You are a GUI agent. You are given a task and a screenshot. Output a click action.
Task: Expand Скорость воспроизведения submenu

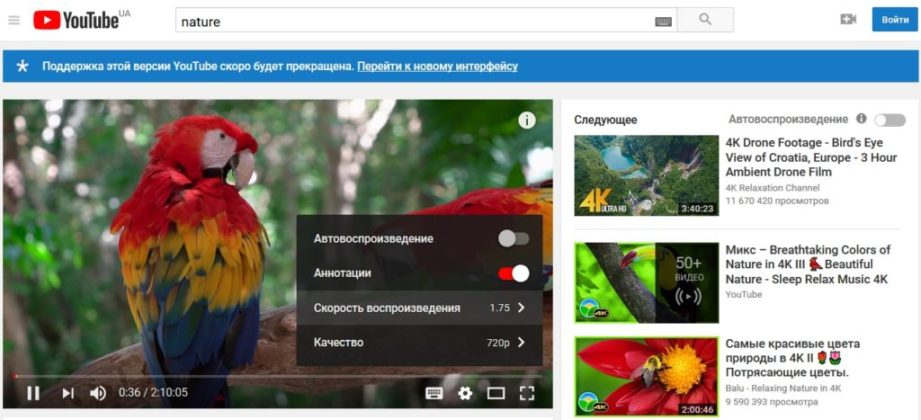419,308
